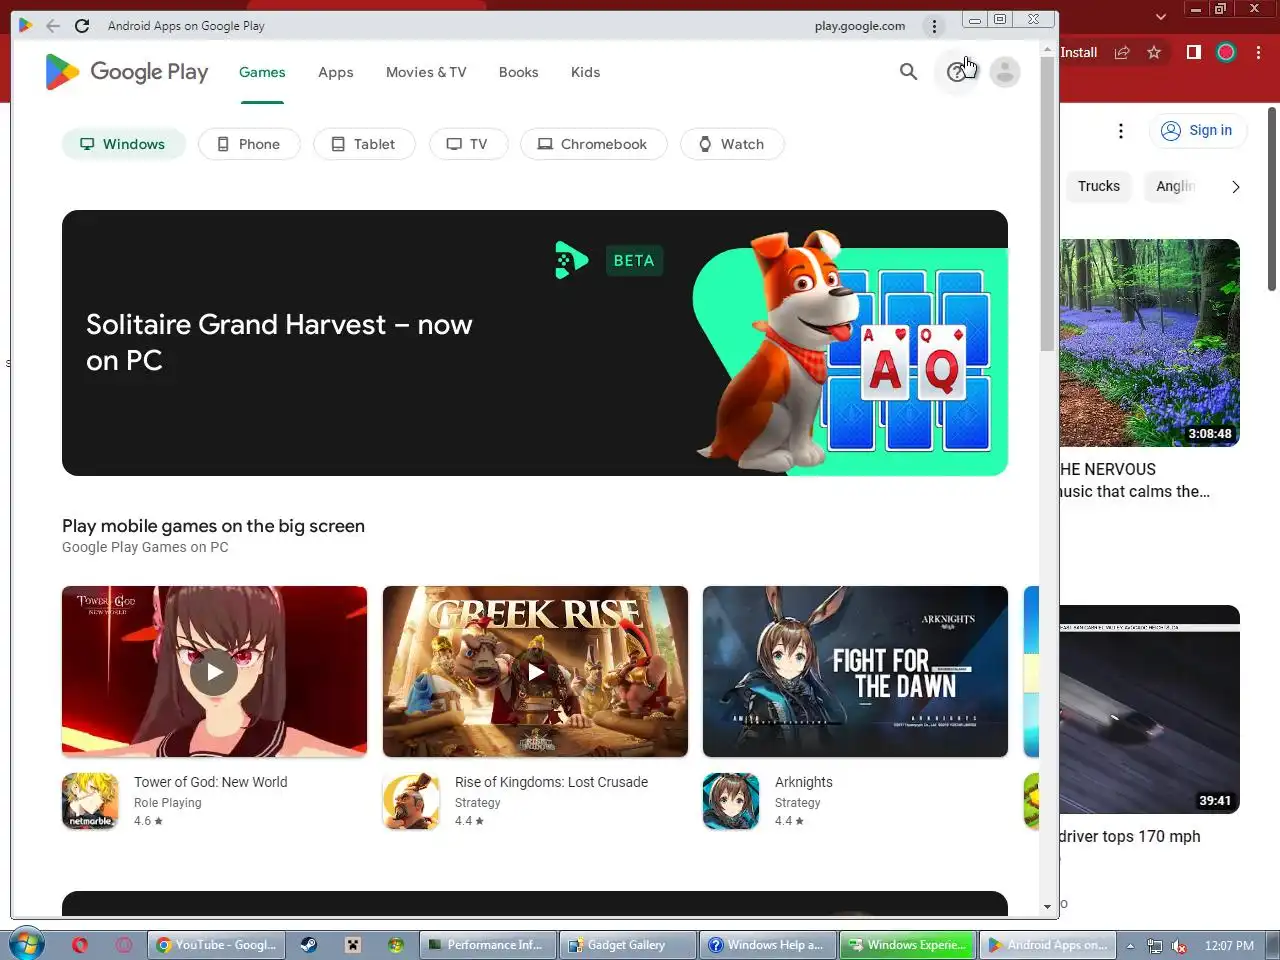Open the account avatar menu in Google Play
This screenshot has height=960, width=1280.
point(1005,72)
